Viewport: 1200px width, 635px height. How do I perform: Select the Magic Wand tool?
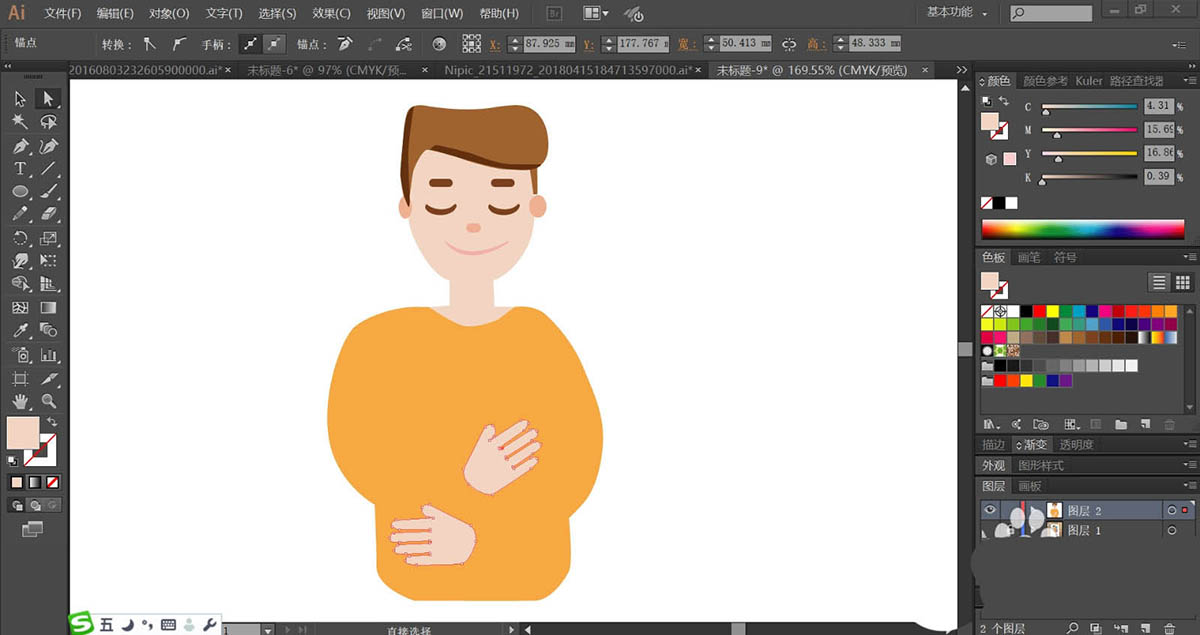[20, 122]
